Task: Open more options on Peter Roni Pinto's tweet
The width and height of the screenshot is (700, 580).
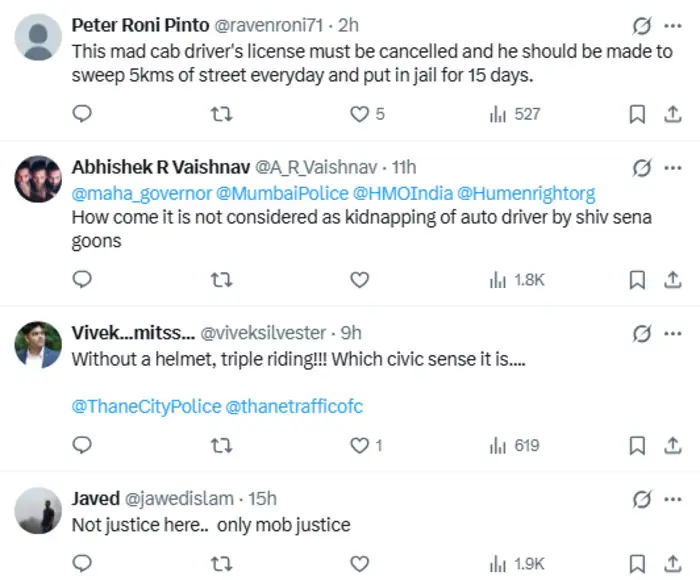Action: [x=673, y=26]
